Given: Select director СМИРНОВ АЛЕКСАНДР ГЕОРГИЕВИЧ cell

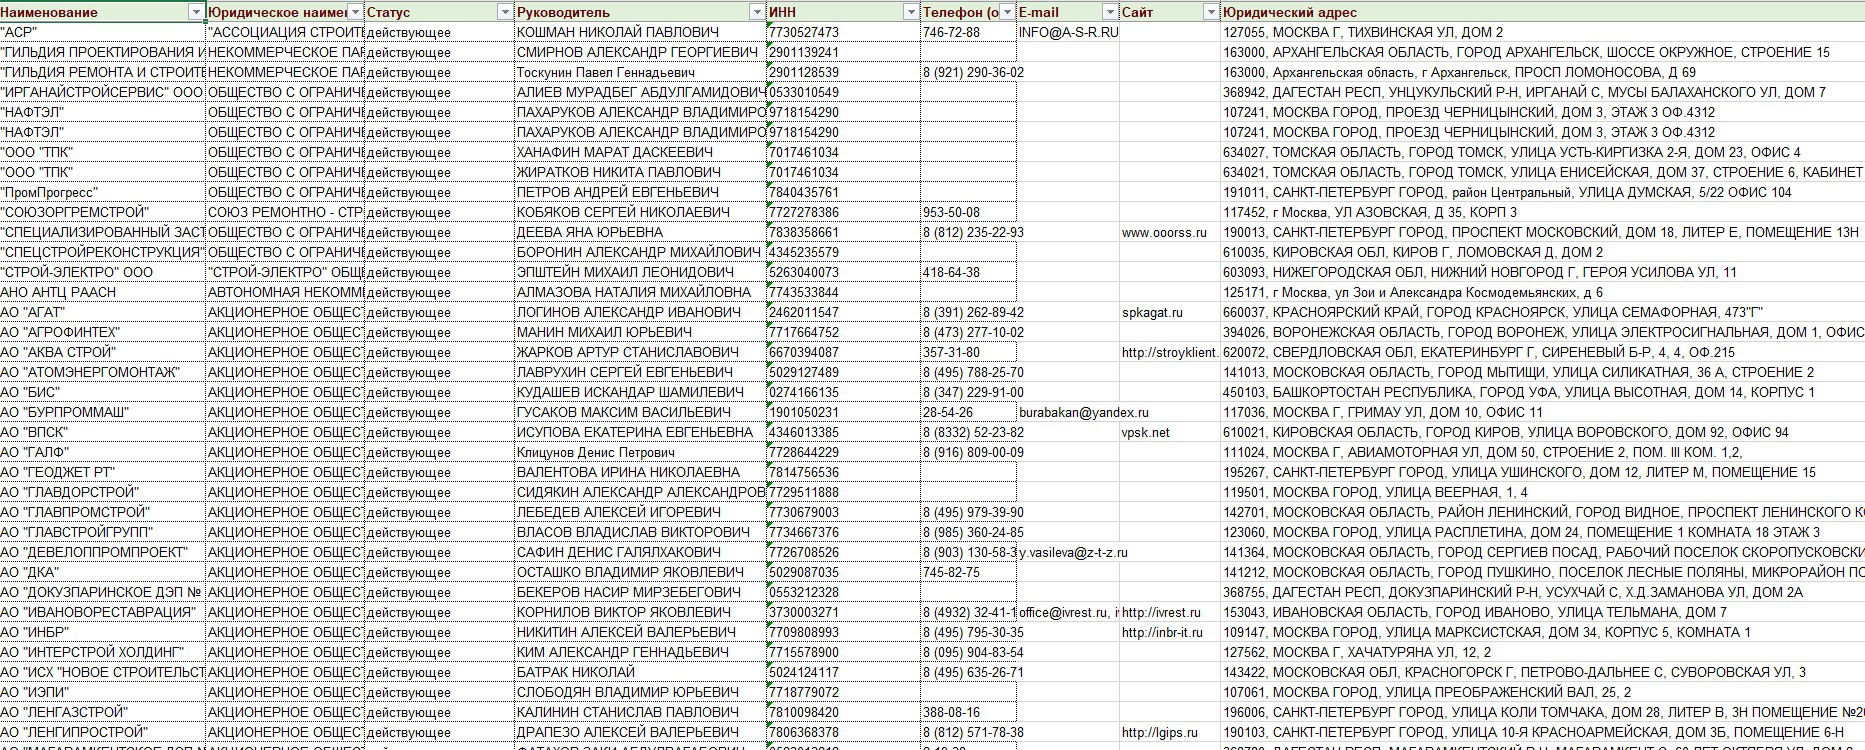Looking at the screenshot, I should click(x=640, y=52).
